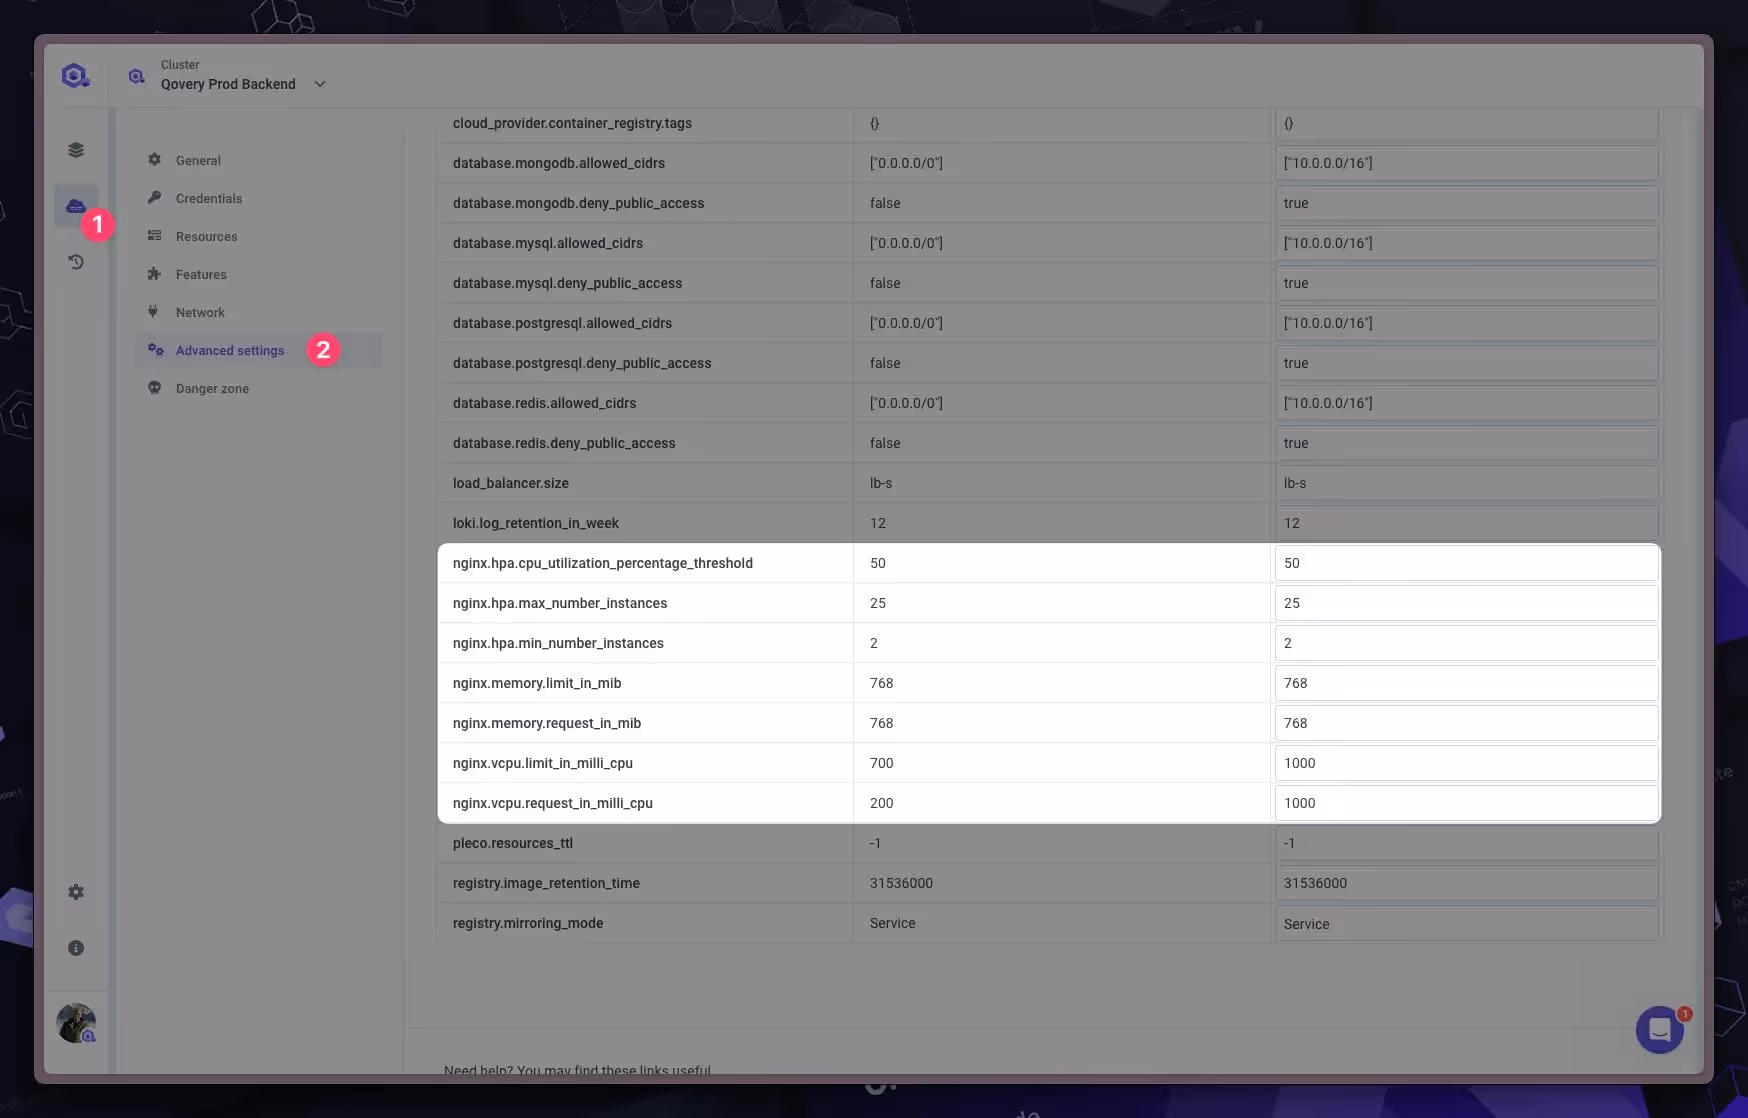The image size is (1748, 1118).
Task: Open the cluster switcher dropdown chevron
Action: pyautogui.click(x=320, y=84)
